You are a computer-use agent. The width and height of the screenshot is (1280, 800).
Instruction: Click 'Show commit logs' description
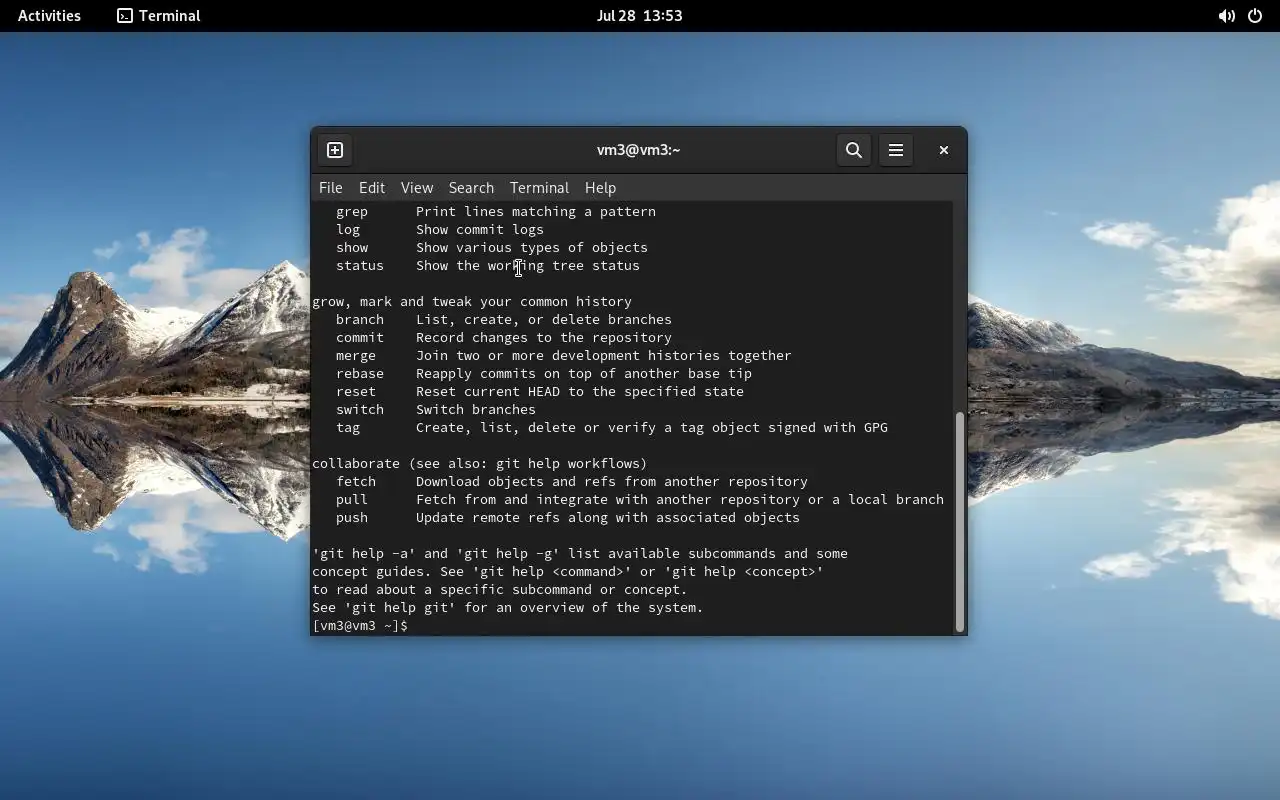click(x=480, y=230)
